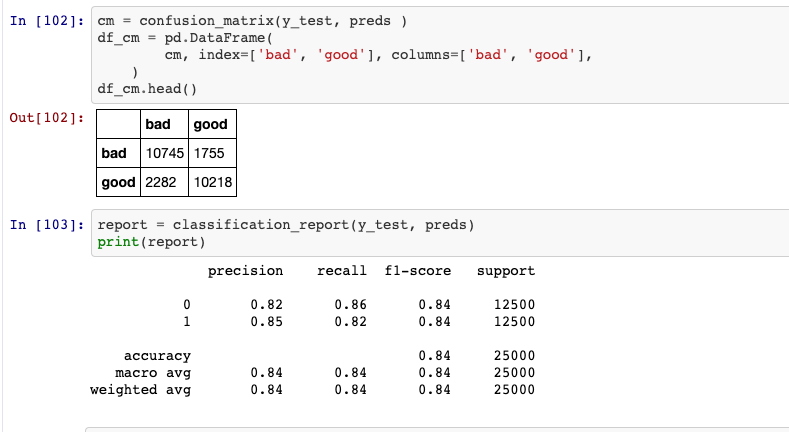Click the 'bad' column header
This screenshot has width=789, height=432.
pos(164,124)
